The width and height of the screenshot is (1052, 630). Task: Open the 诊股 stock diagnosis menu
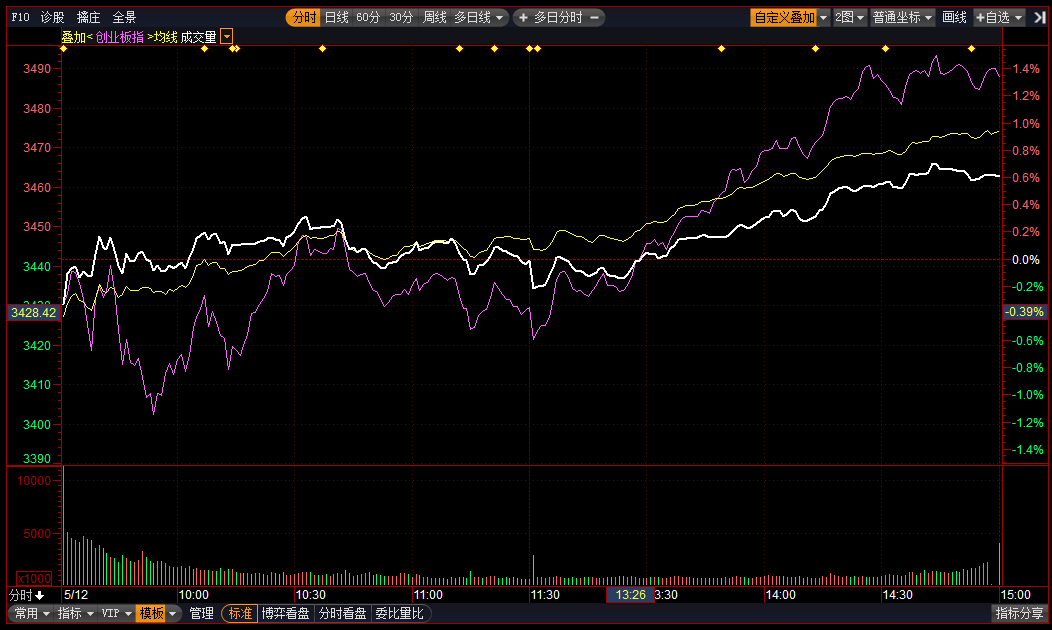click(52, 17)
